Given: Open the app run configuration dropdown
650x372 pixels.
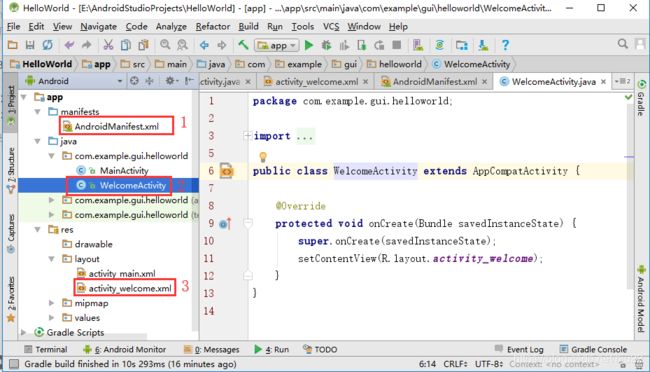Looking at the screenshot, I should tap(276, 45).
